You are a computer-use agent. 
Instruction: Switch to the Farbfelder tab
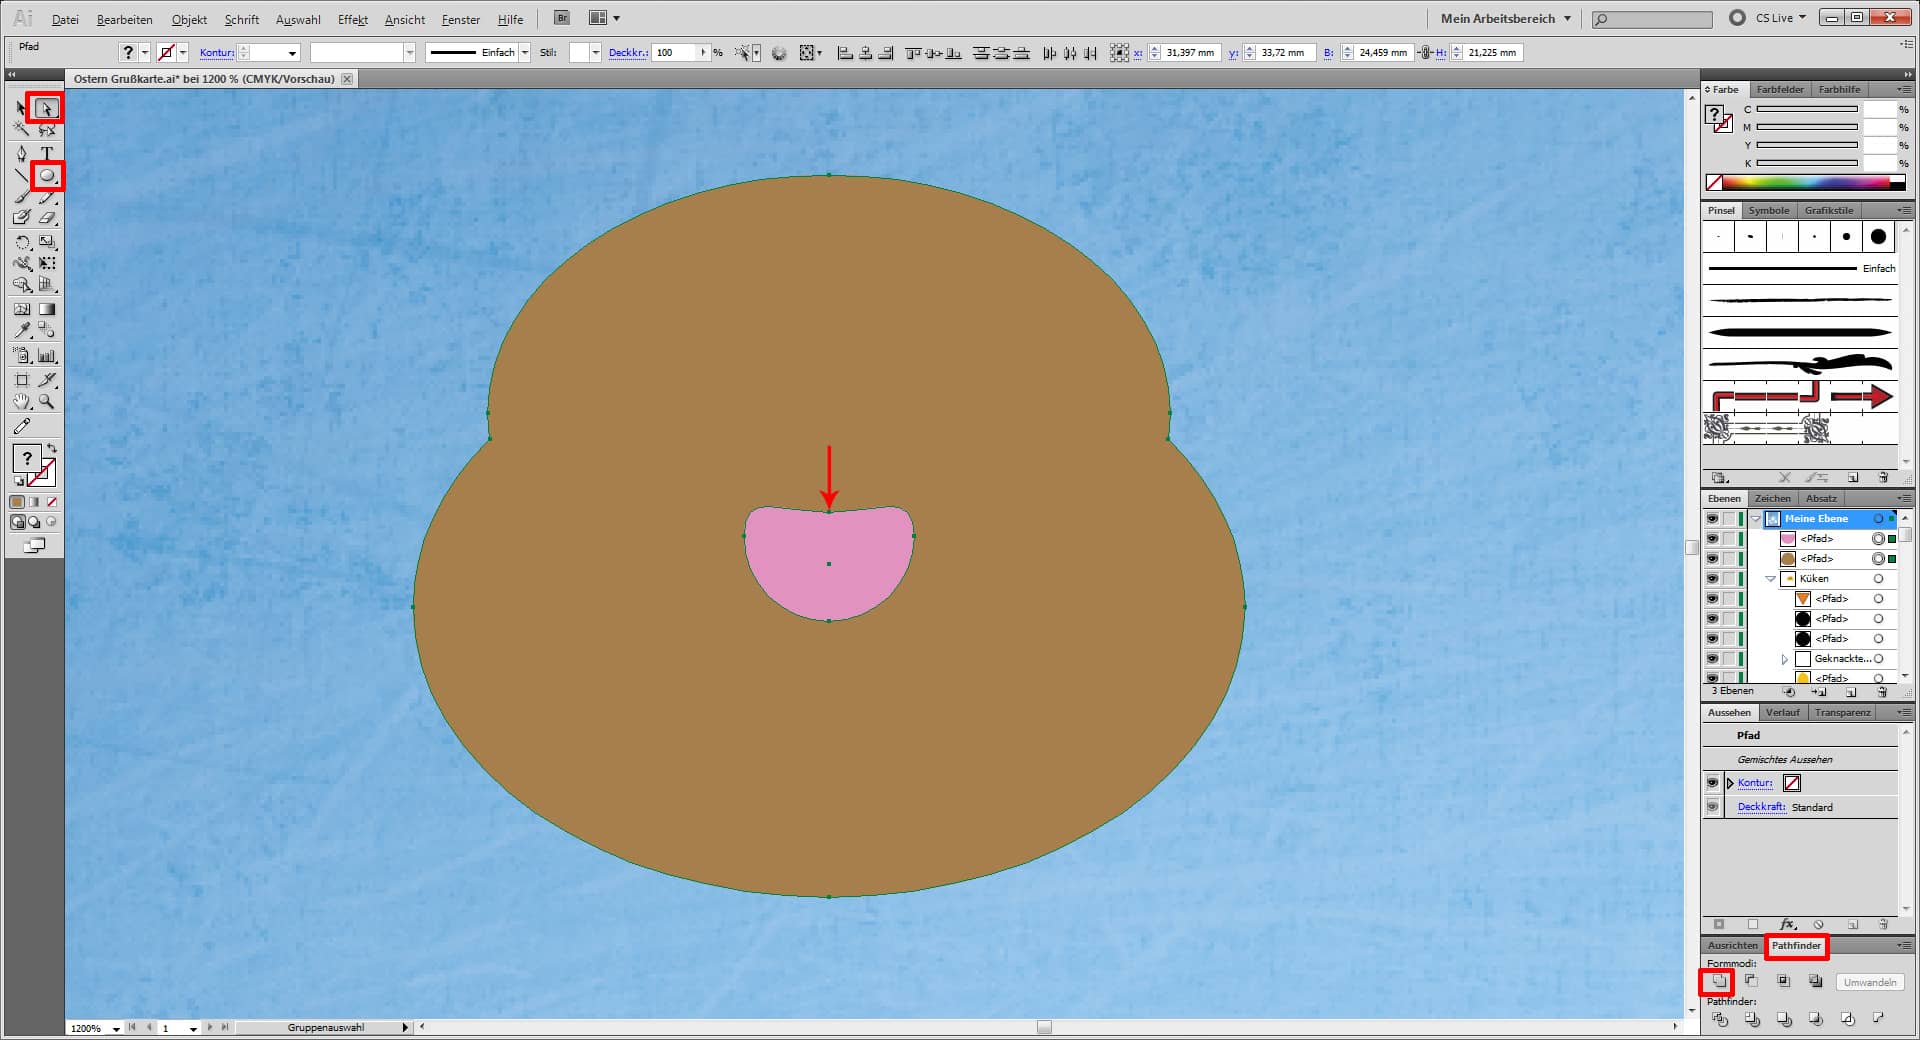pos(1780,90)
